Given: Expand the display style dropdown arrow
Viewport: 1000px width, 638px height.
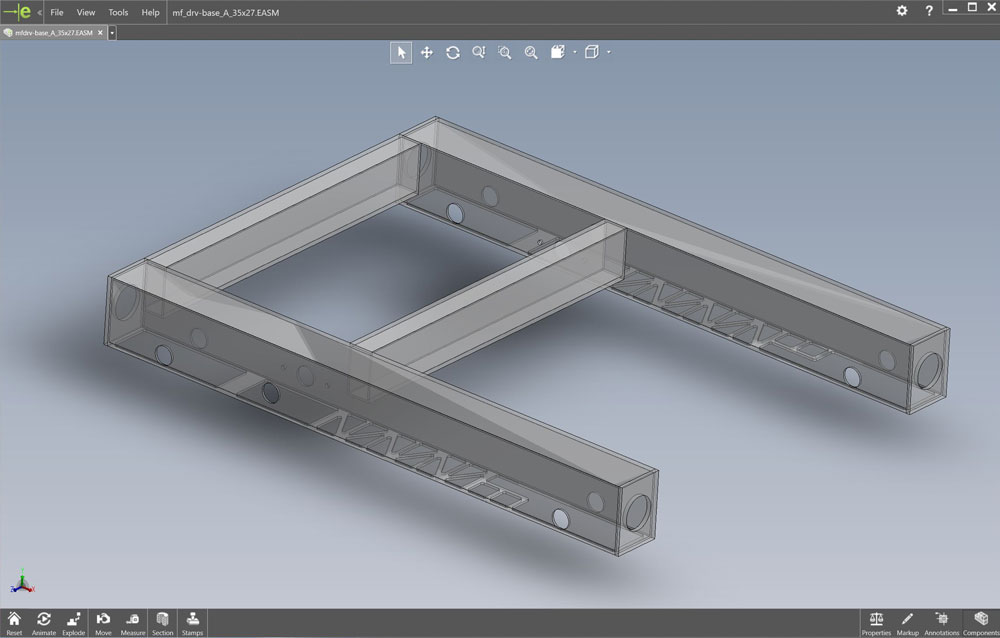Looking at the screenshot, I should click(575, 52).
